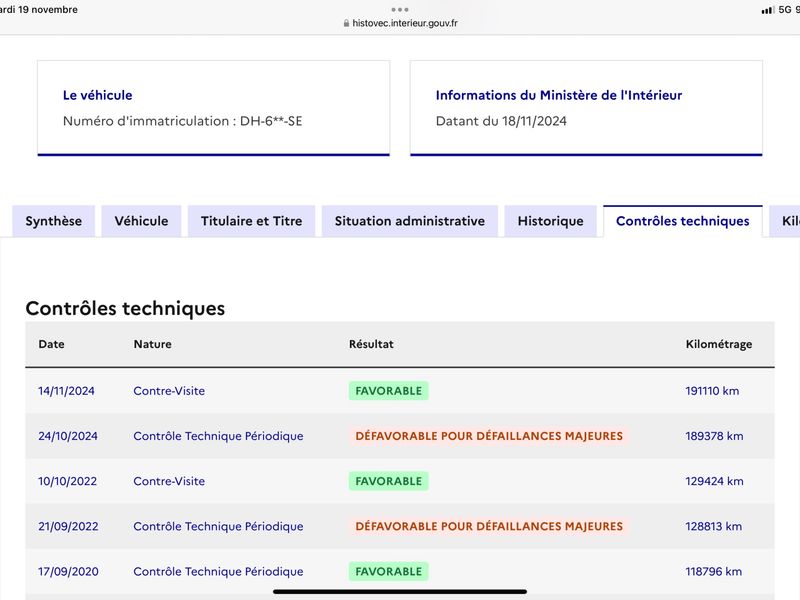This screenshot has width=800, height=600.
Task: Tap the 5G network indicator
Action: (785, 10)
